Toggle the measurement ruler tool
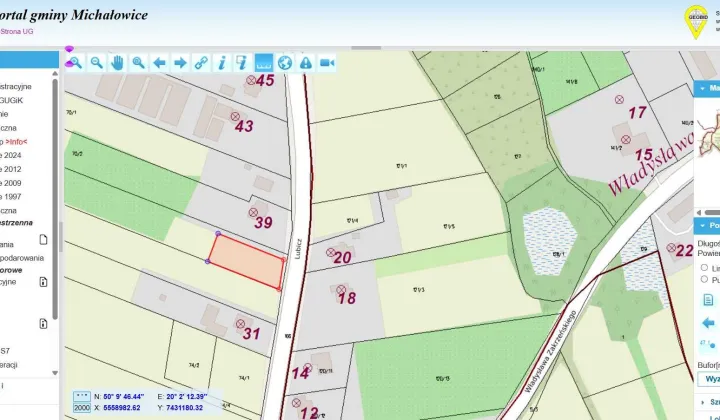The width and height of the screenshot is (720, 420). pyautogui.click(x=264, y=62)
